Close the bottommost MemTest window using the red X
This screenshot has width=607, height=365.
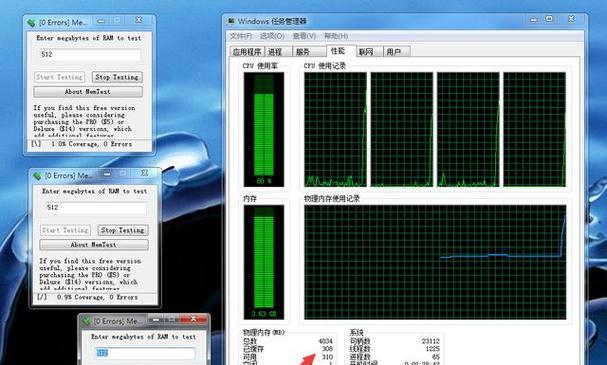[194, 319]
